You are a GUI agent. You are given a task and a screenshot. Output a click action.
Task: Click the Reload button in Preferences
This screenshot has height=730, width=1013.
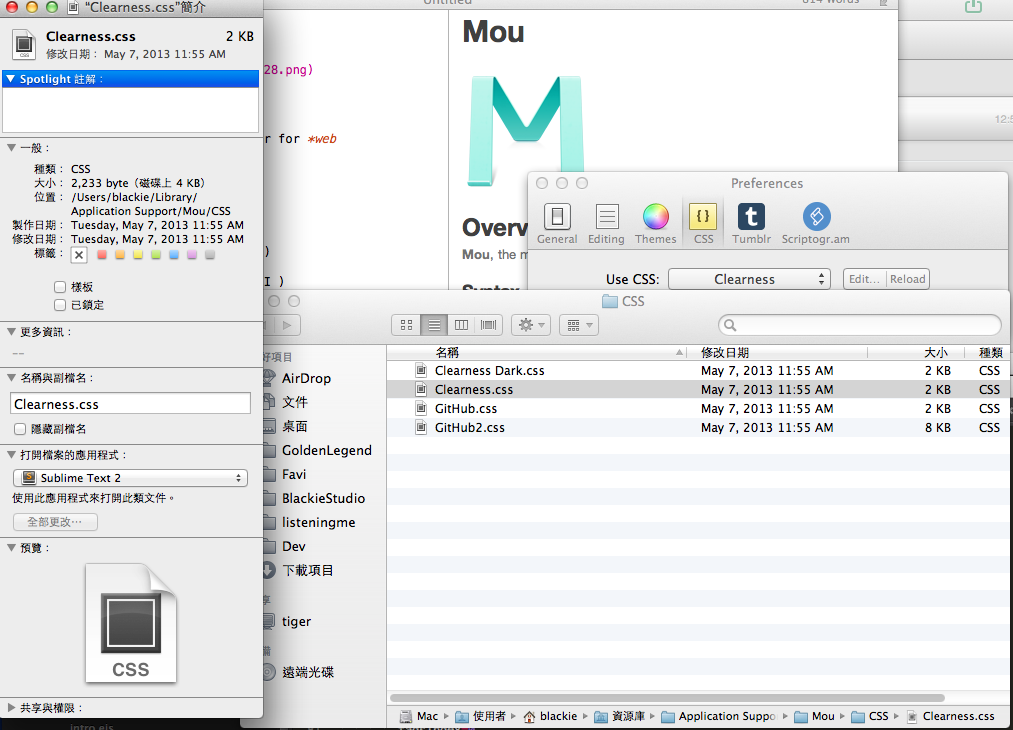[907, 279]
